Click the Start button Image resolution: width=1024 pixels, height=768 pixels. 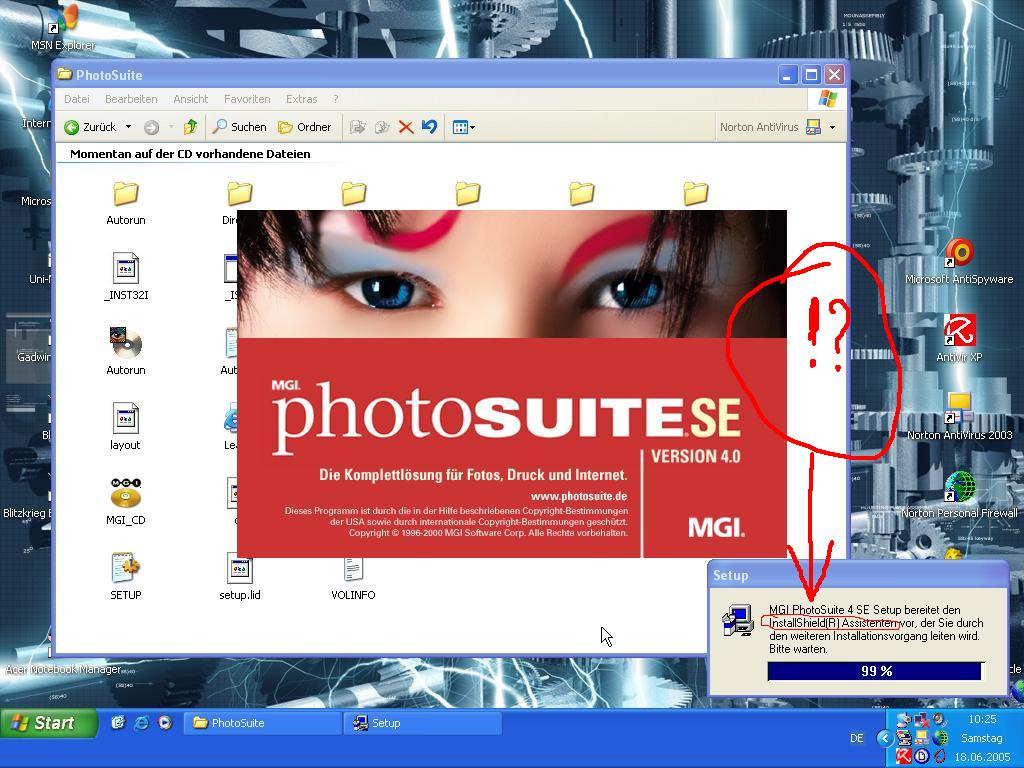tap(48, 723)
